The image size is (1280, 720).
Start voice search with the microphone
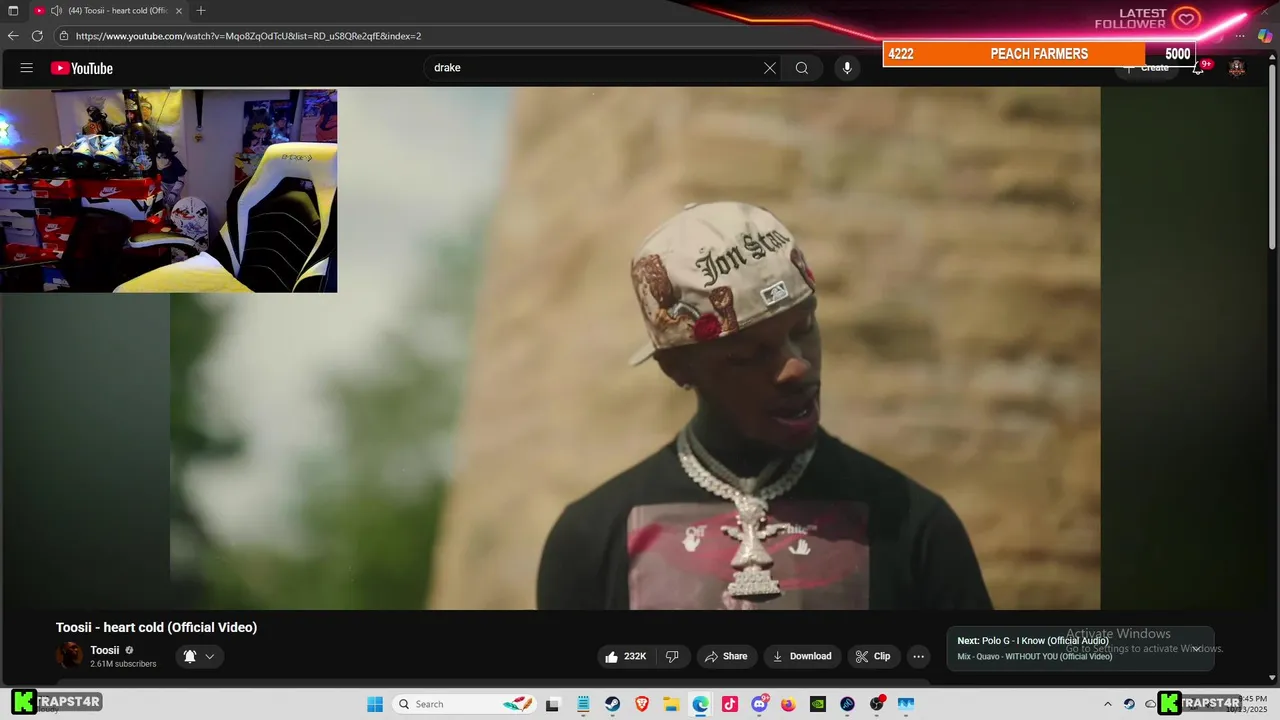[x=847, y=68]
